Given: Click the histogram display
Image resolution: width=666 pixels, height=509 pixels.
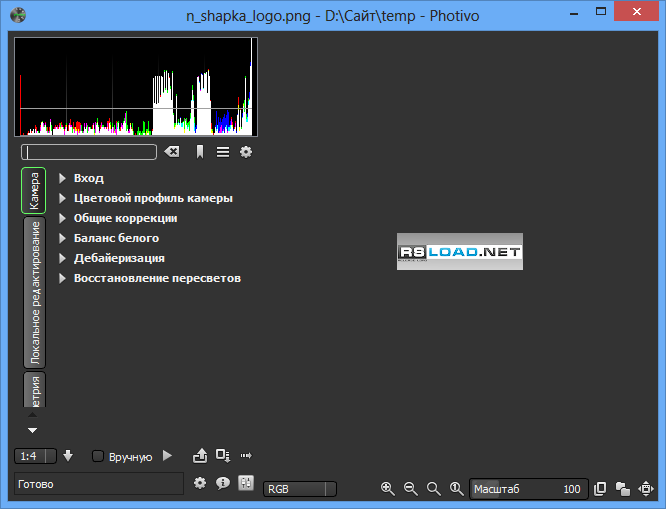Looking at the screenshot, I should (x=136, y=87).
